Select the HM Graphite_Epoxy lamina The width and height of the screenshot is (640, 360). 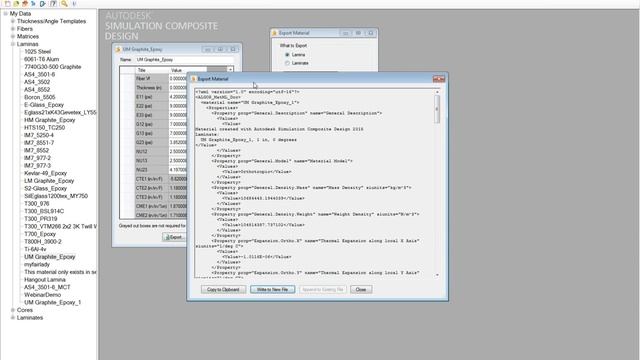pyautogui.click(x=50, y=120)
